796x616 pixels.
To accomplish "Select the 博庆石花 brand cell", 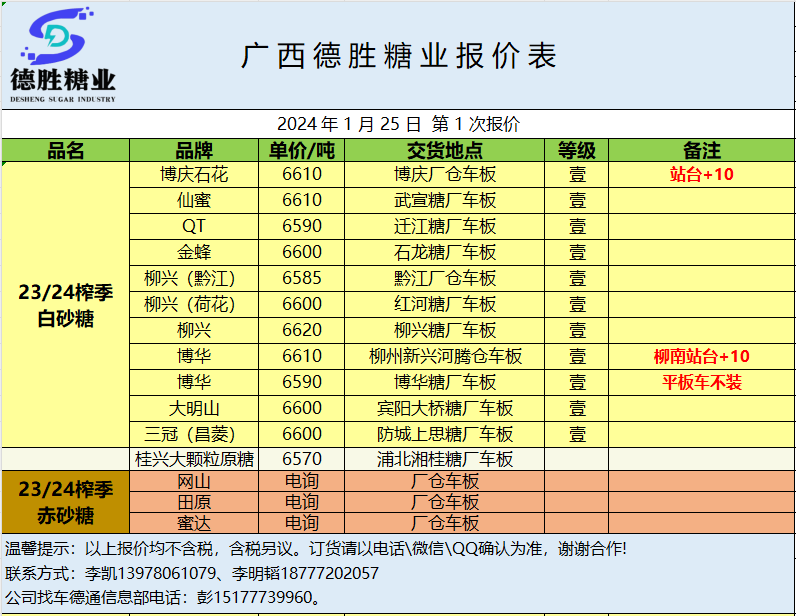I will pos(193,175).
